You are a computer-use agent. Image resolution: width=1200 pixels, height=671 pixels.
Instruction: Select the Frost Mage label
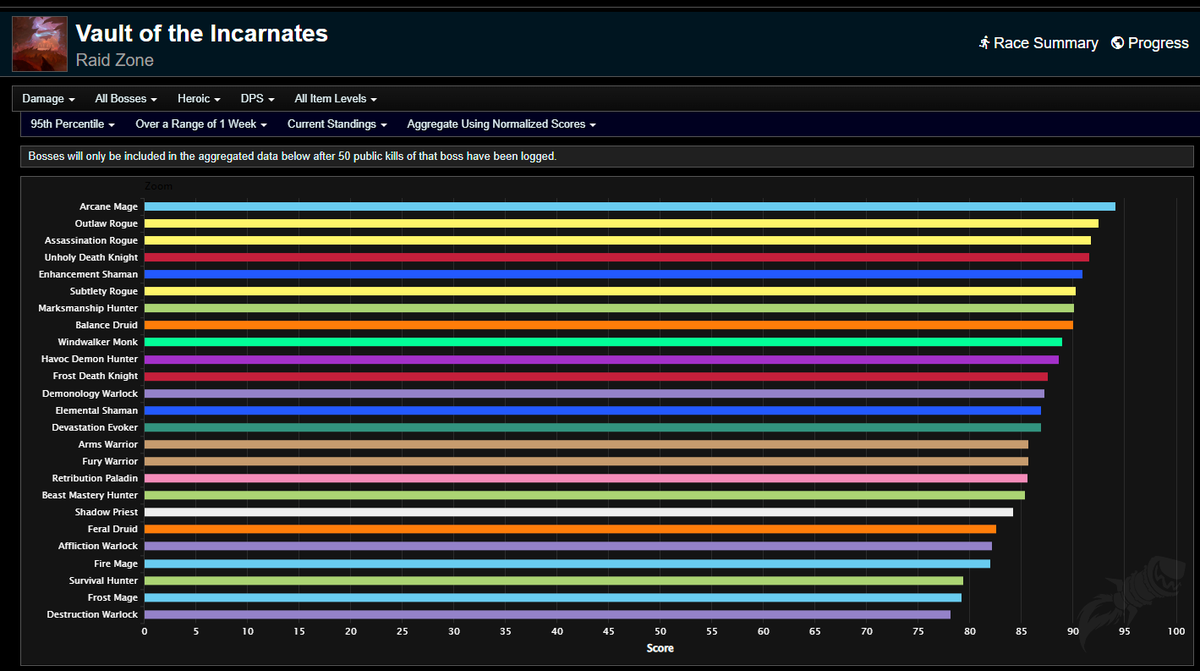click(113, 597)
